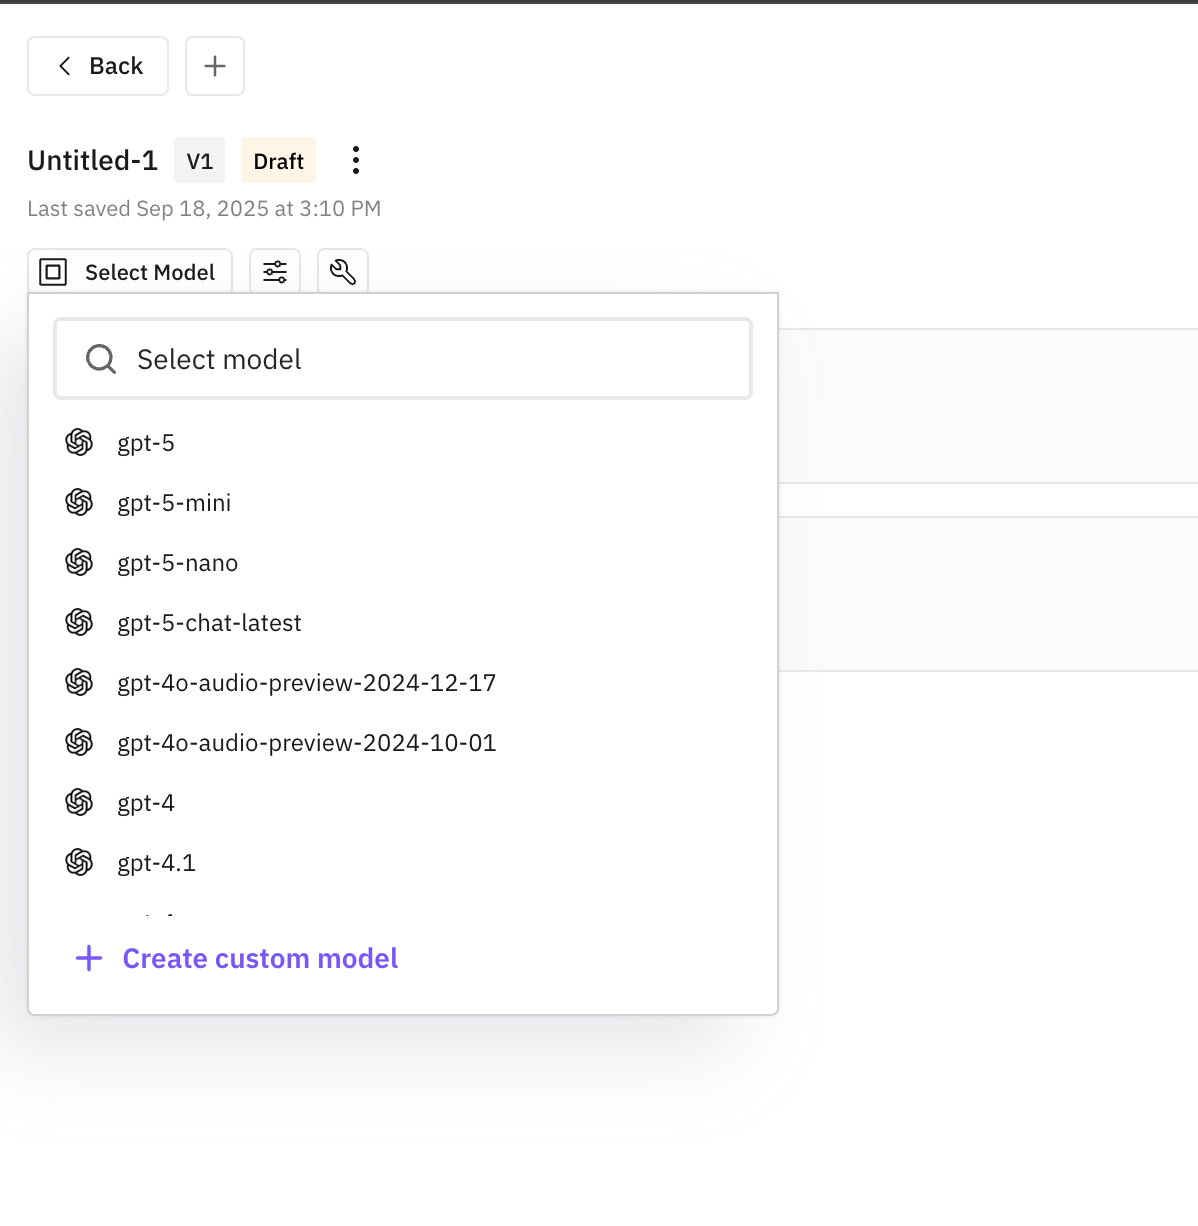The width and height of the screenshot is (1198, 1226).
Task: Click the OpenAI logo beside gpt-4.1
Action: tap(79, 862)
